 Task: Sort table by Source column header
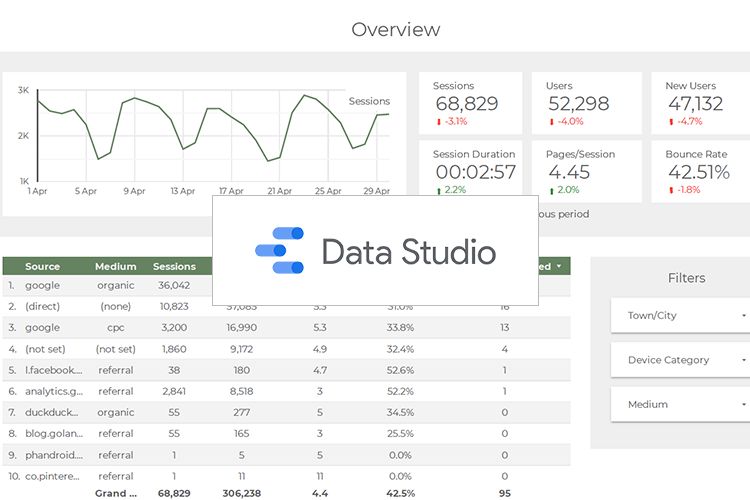[42, 267]
